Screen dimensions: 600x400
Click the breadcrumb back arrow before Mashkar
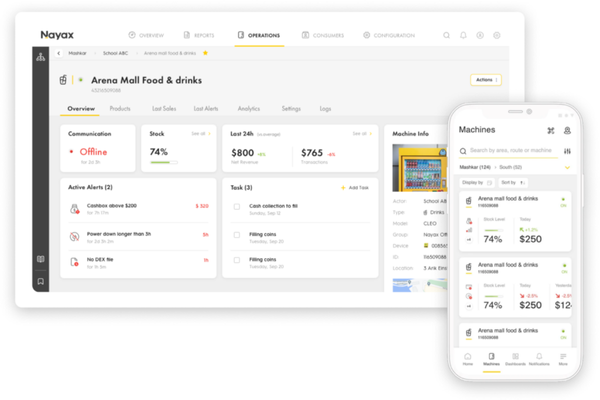point(59,53)
